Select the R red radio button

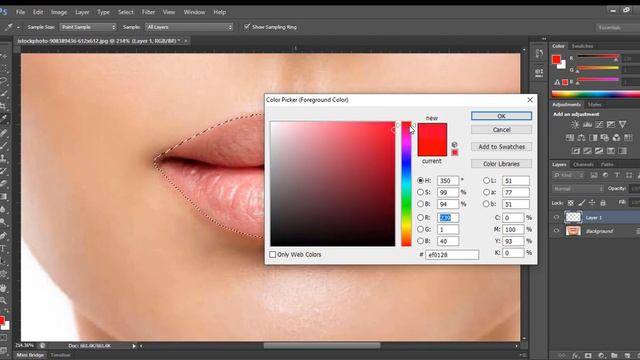coord(420,218)
